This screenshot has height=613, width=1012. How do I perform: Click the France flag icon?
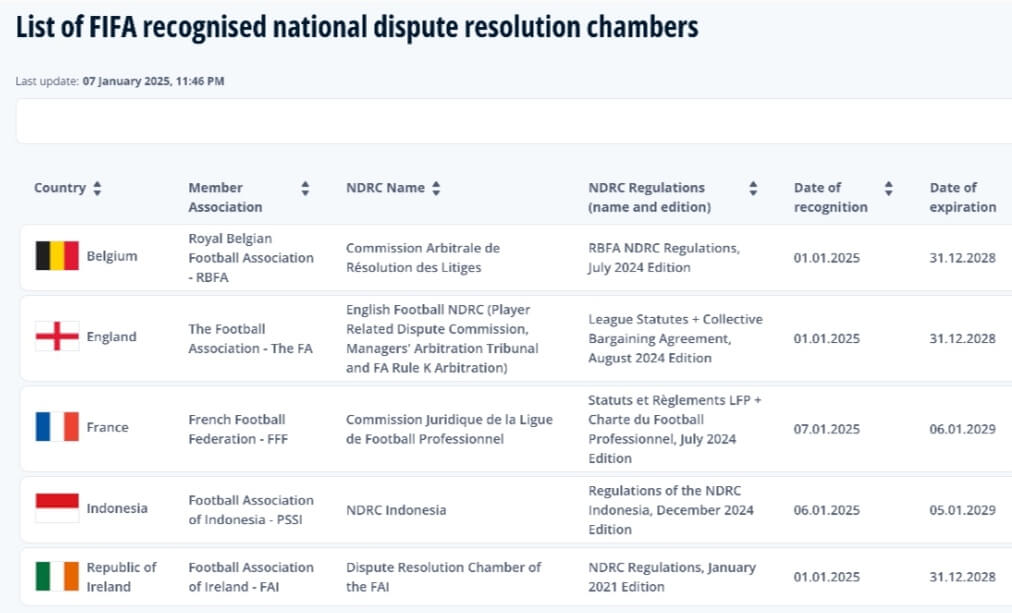[x=57, y=427]
